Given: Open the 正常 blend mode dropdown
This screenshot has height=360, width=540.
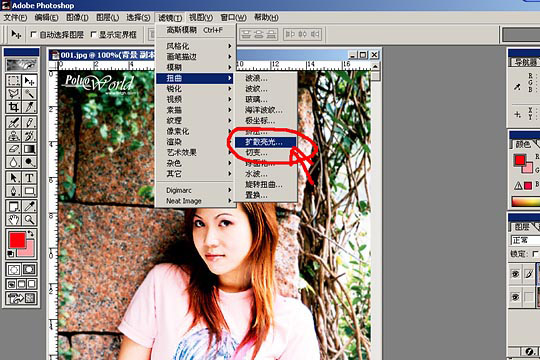Looking at the screenshot, I should tap(525, 240).
